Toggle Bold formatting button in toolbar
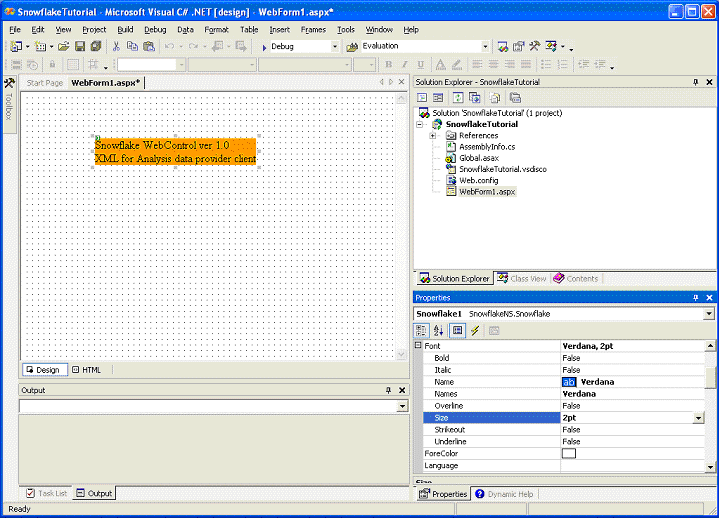719x518 pixels. pyautogui.click(x=388, y=65)
